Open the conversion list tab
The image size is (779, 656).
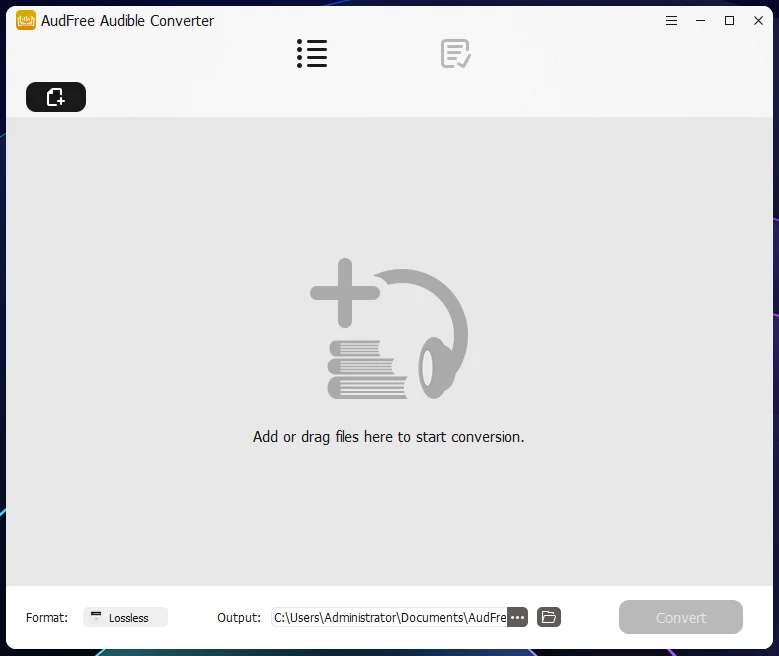[312, 54]
